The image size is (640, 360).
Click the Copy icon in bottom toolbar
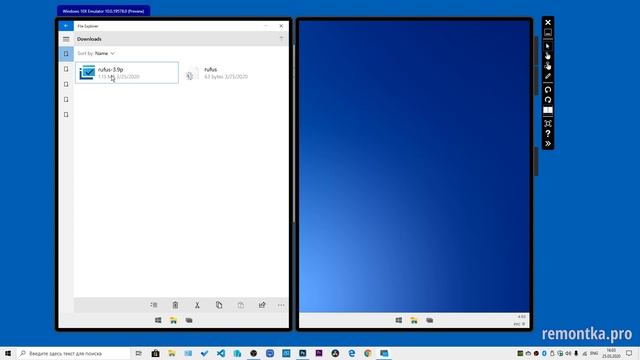219,305
